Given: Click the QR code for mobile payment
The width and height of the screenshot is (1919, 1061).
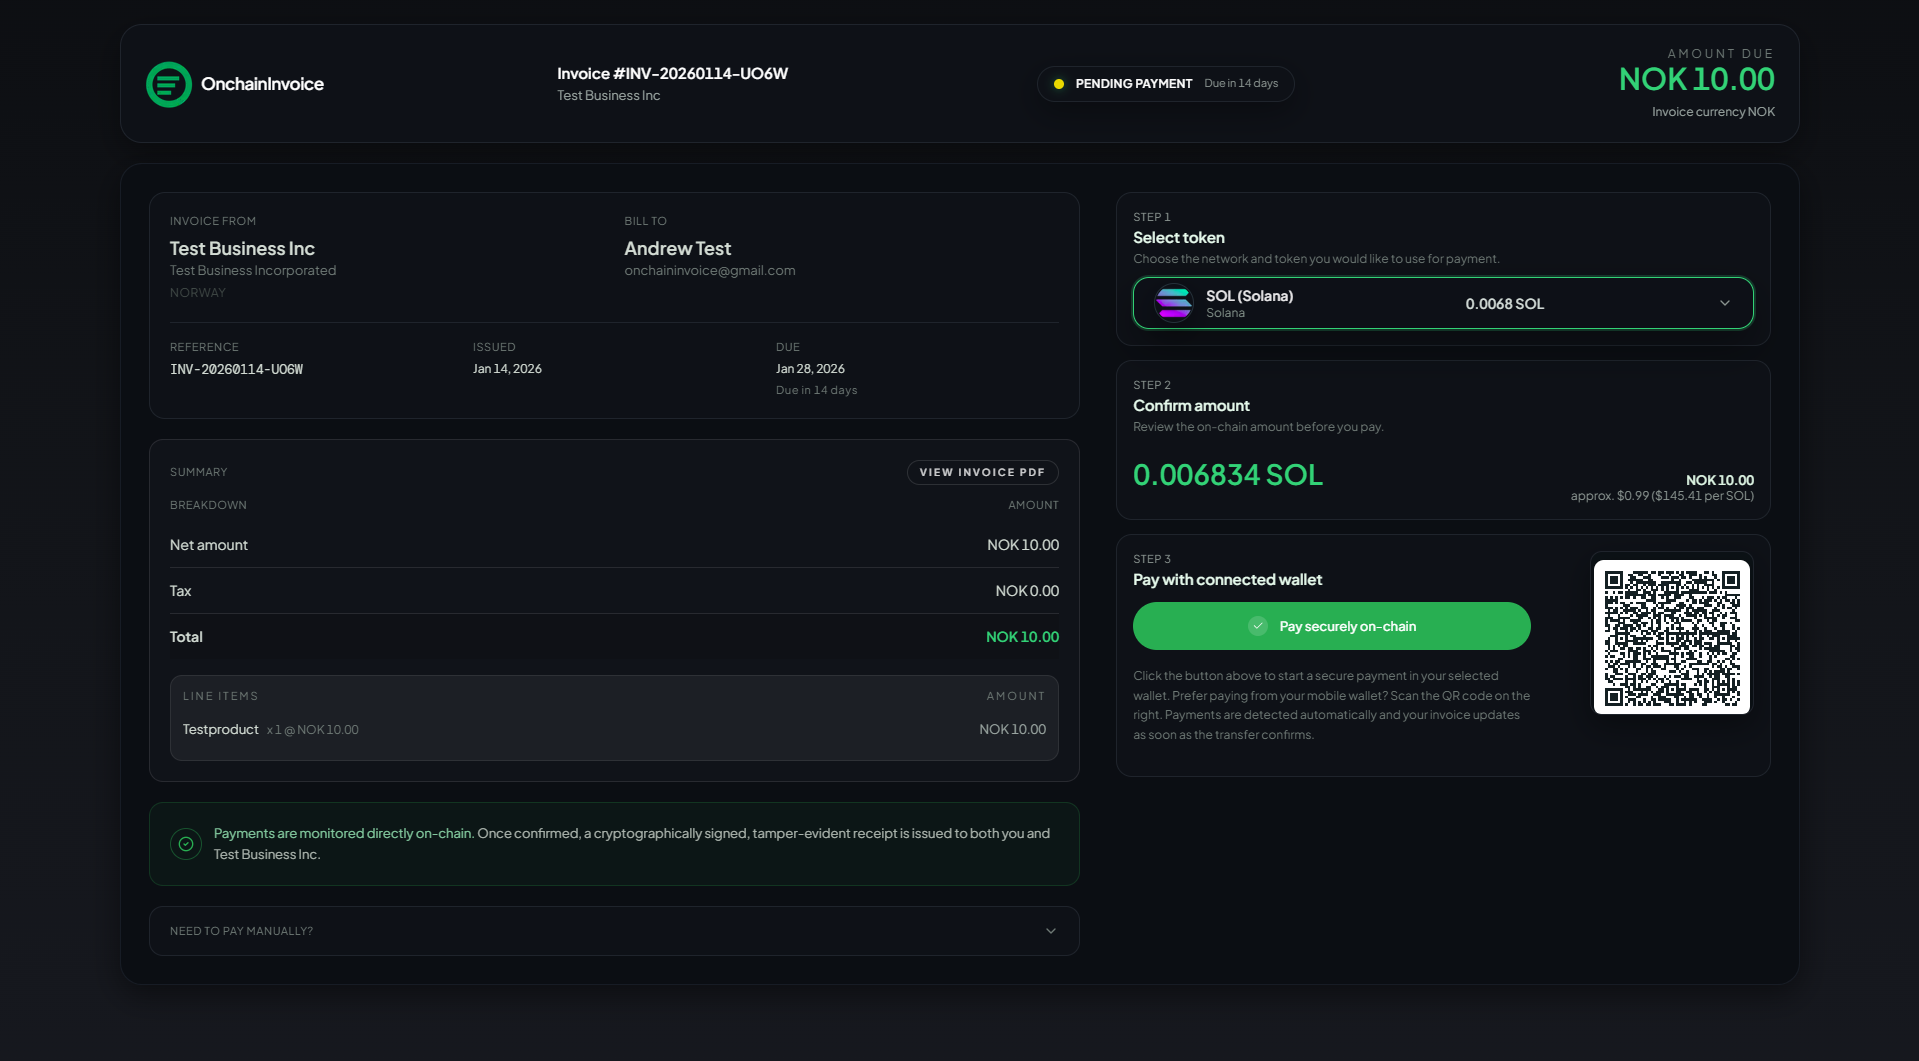Looking at the screenshot, I should [x=1671, y=637].
